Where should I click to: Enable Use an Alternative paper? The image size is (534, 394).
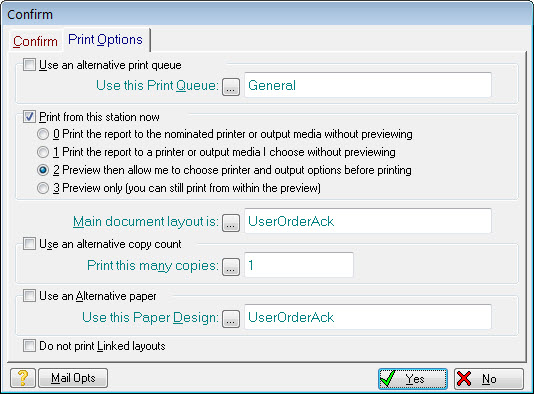(29, 296)
